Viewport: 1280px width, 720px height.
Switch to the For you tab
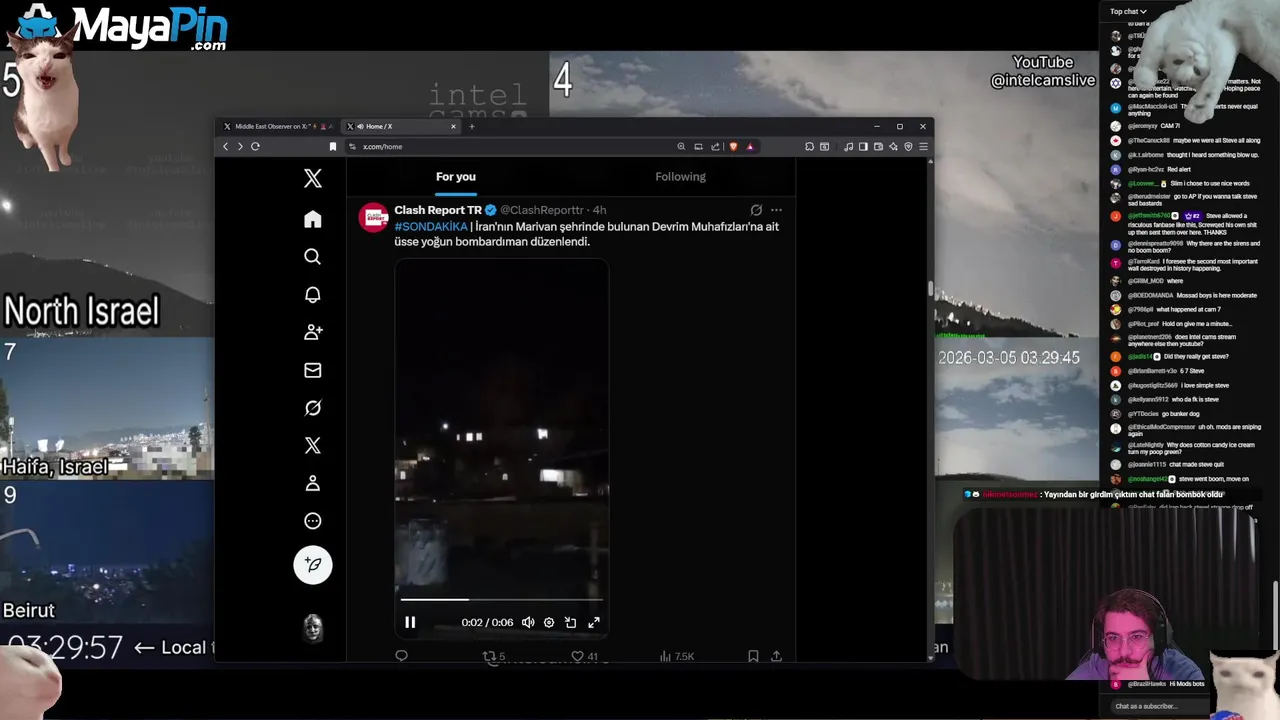tap(456, 177)
